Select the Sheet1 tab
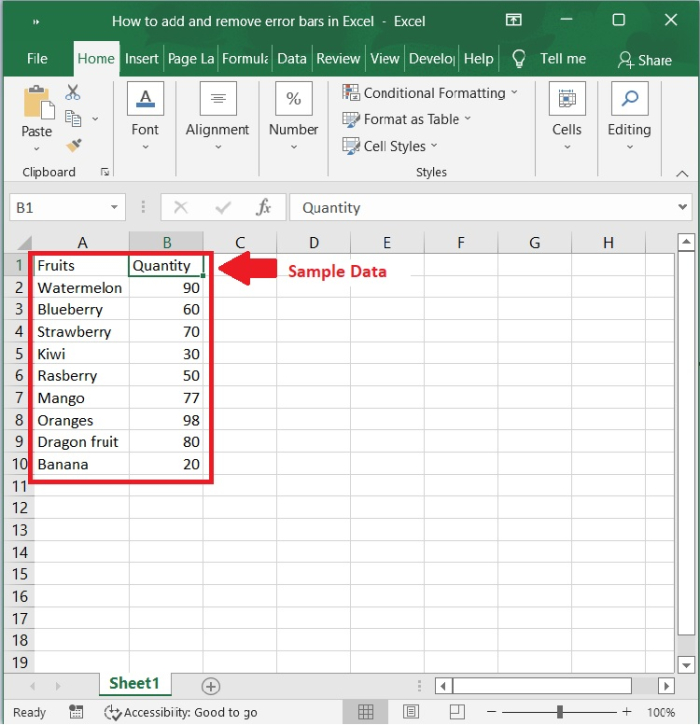The width and height of the screenshot is (700, 725). tap(134, 683)
